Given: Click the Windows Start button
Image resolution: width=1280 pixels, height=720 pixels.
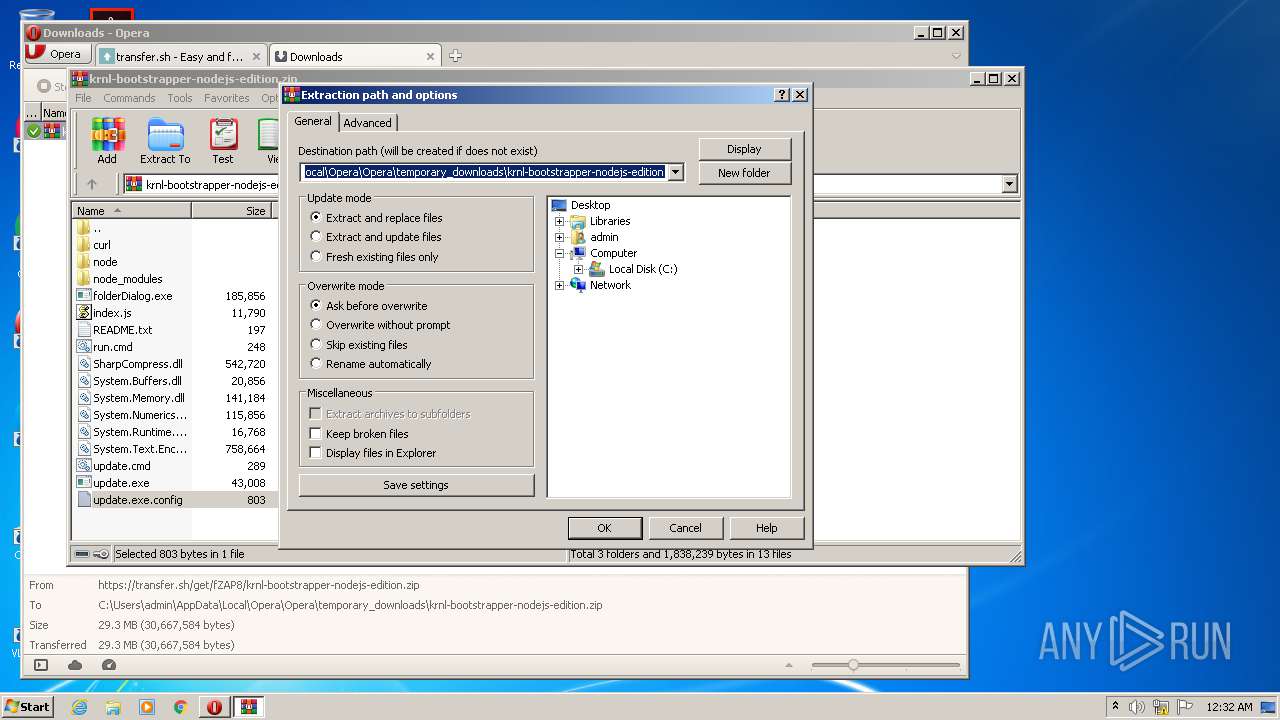Looking at the screenshot, I should tap(27, 707).
